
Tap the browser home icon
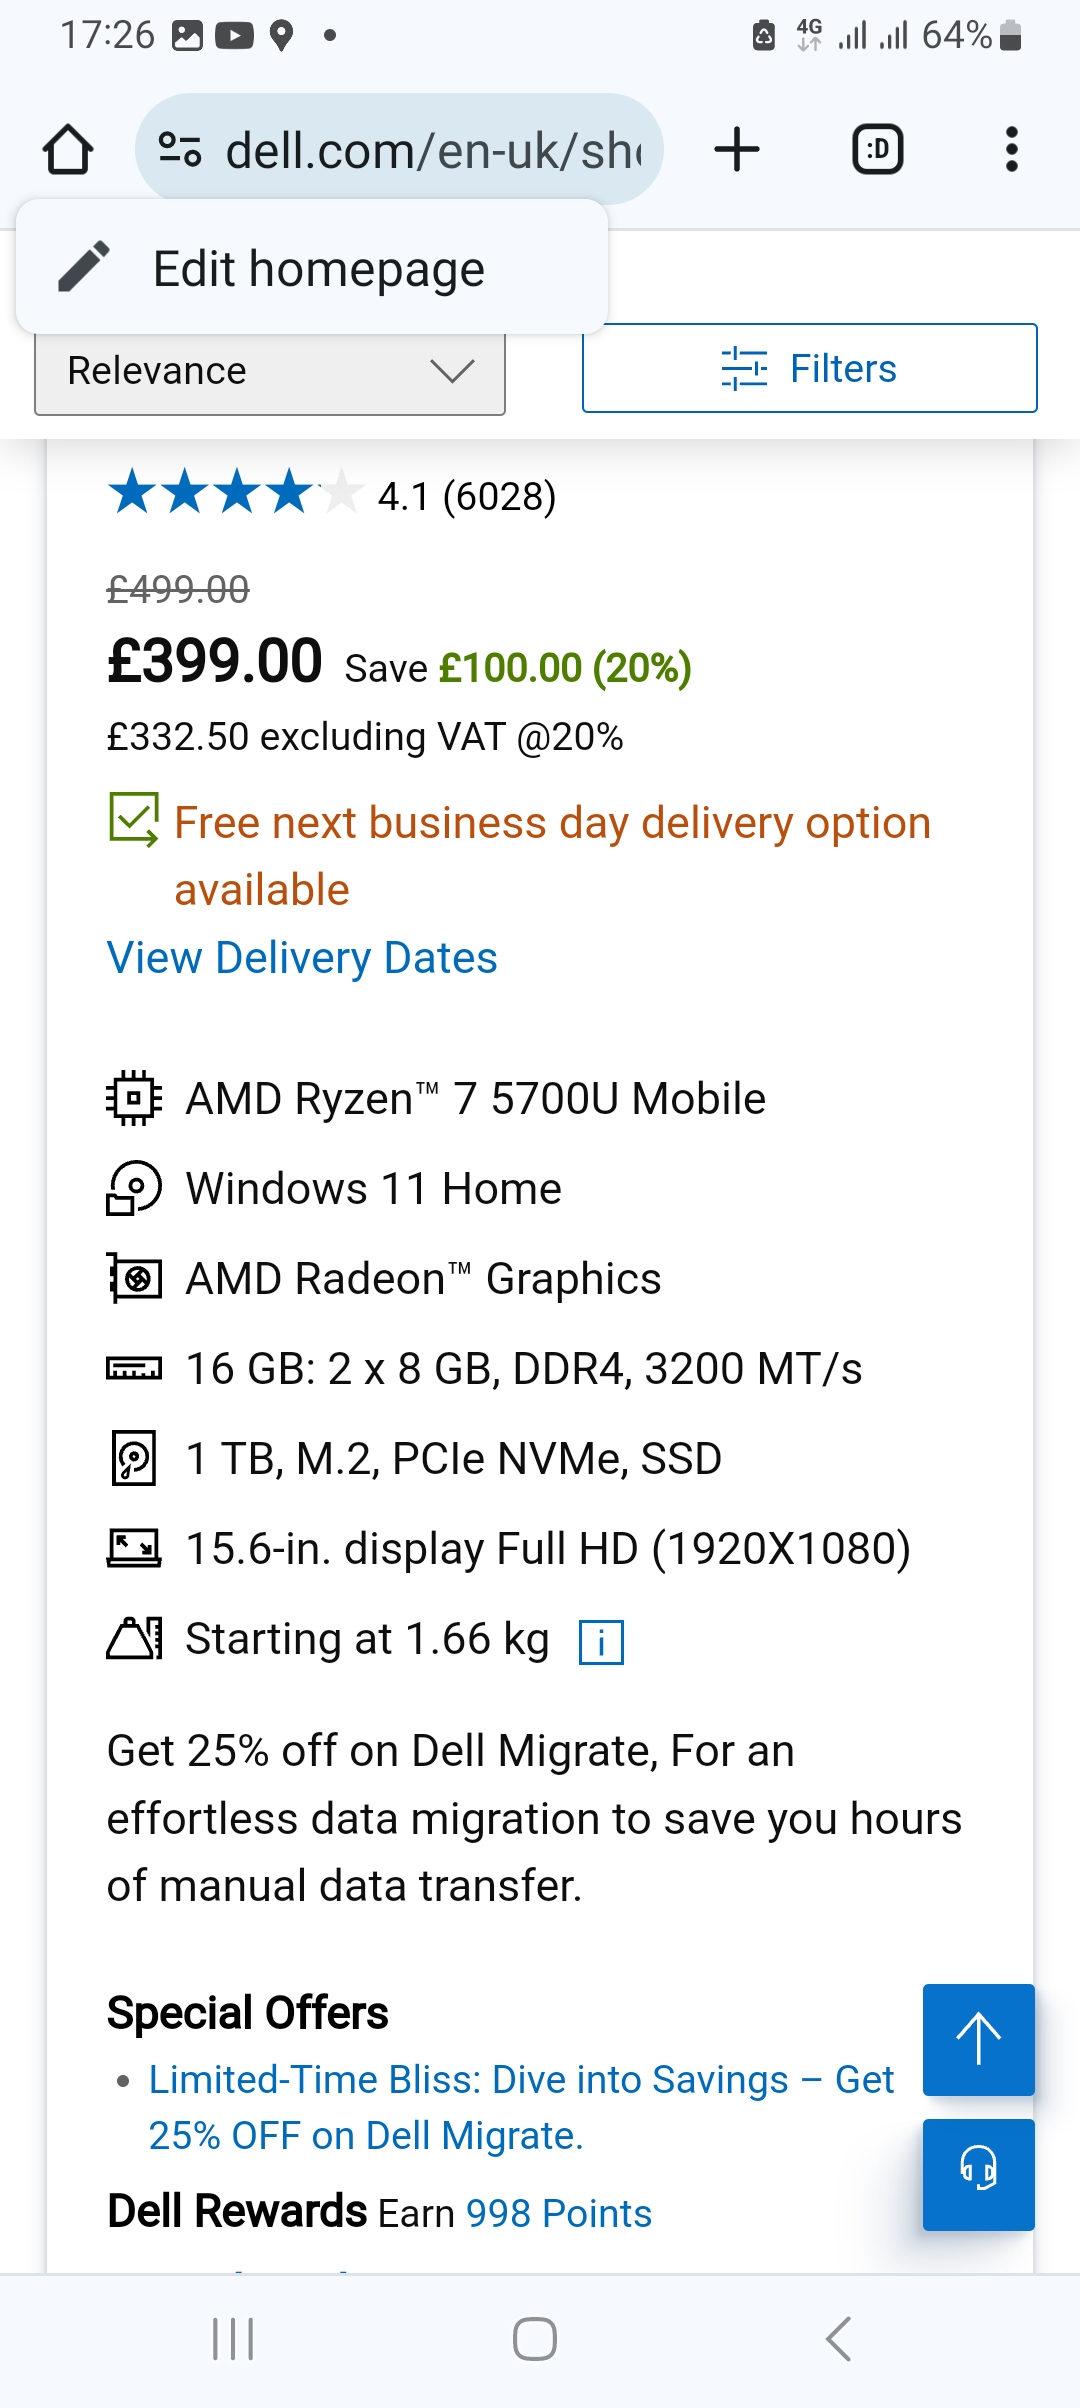[x=68, y=150]
